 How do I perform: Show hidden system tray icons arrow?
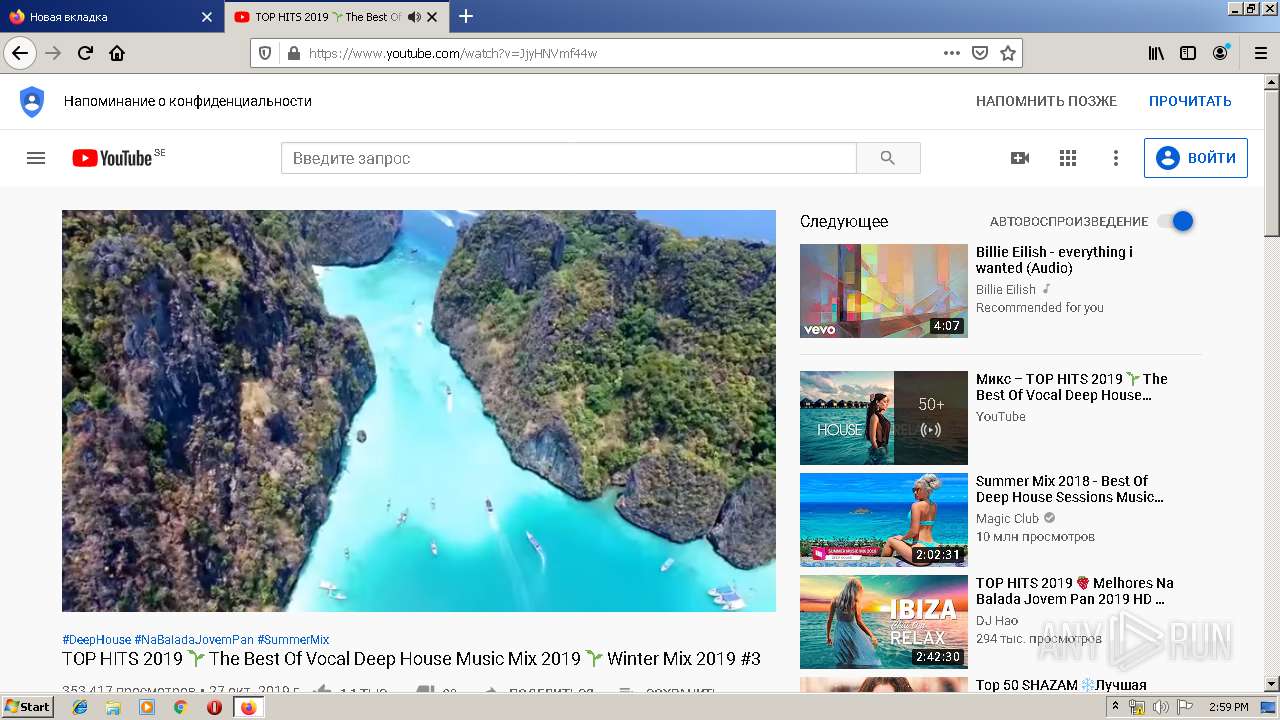(1116, 707)
